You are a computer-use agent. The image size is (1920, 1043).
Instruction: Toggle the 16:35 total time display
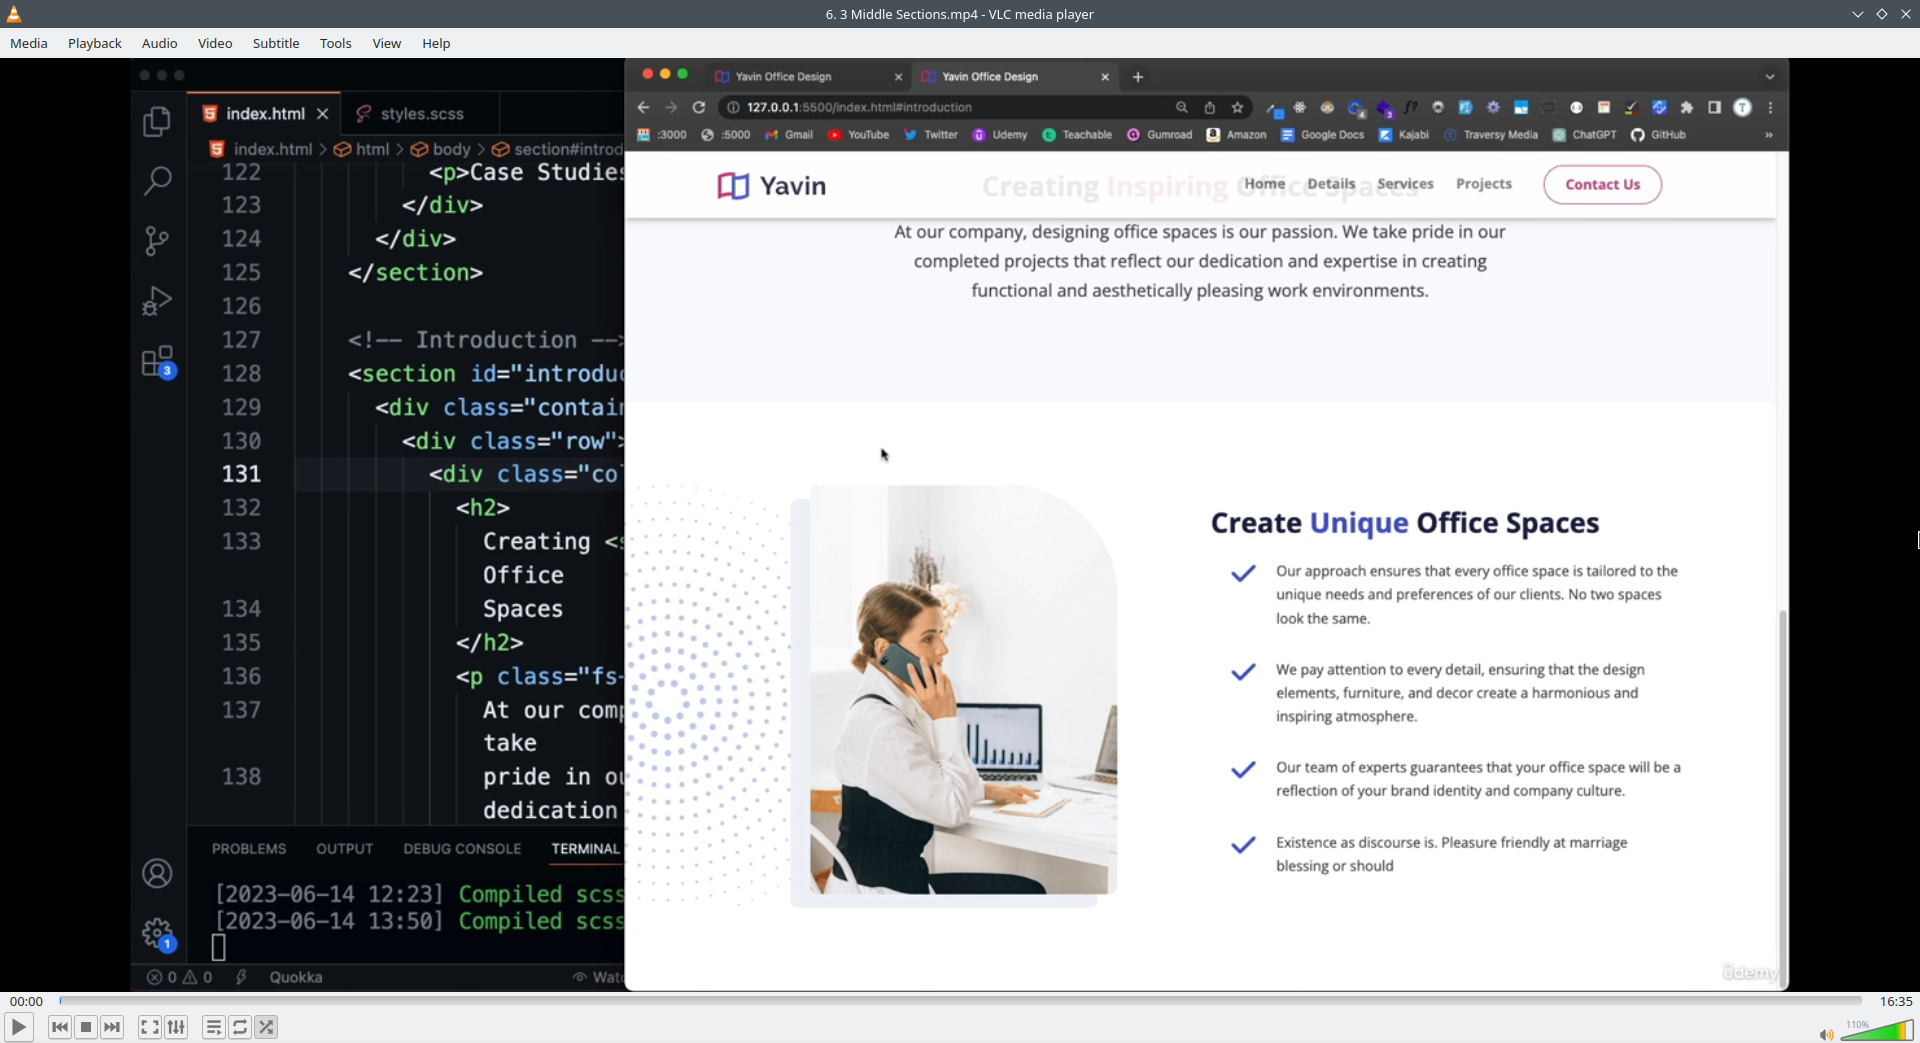click(x=1895, y=1001)
